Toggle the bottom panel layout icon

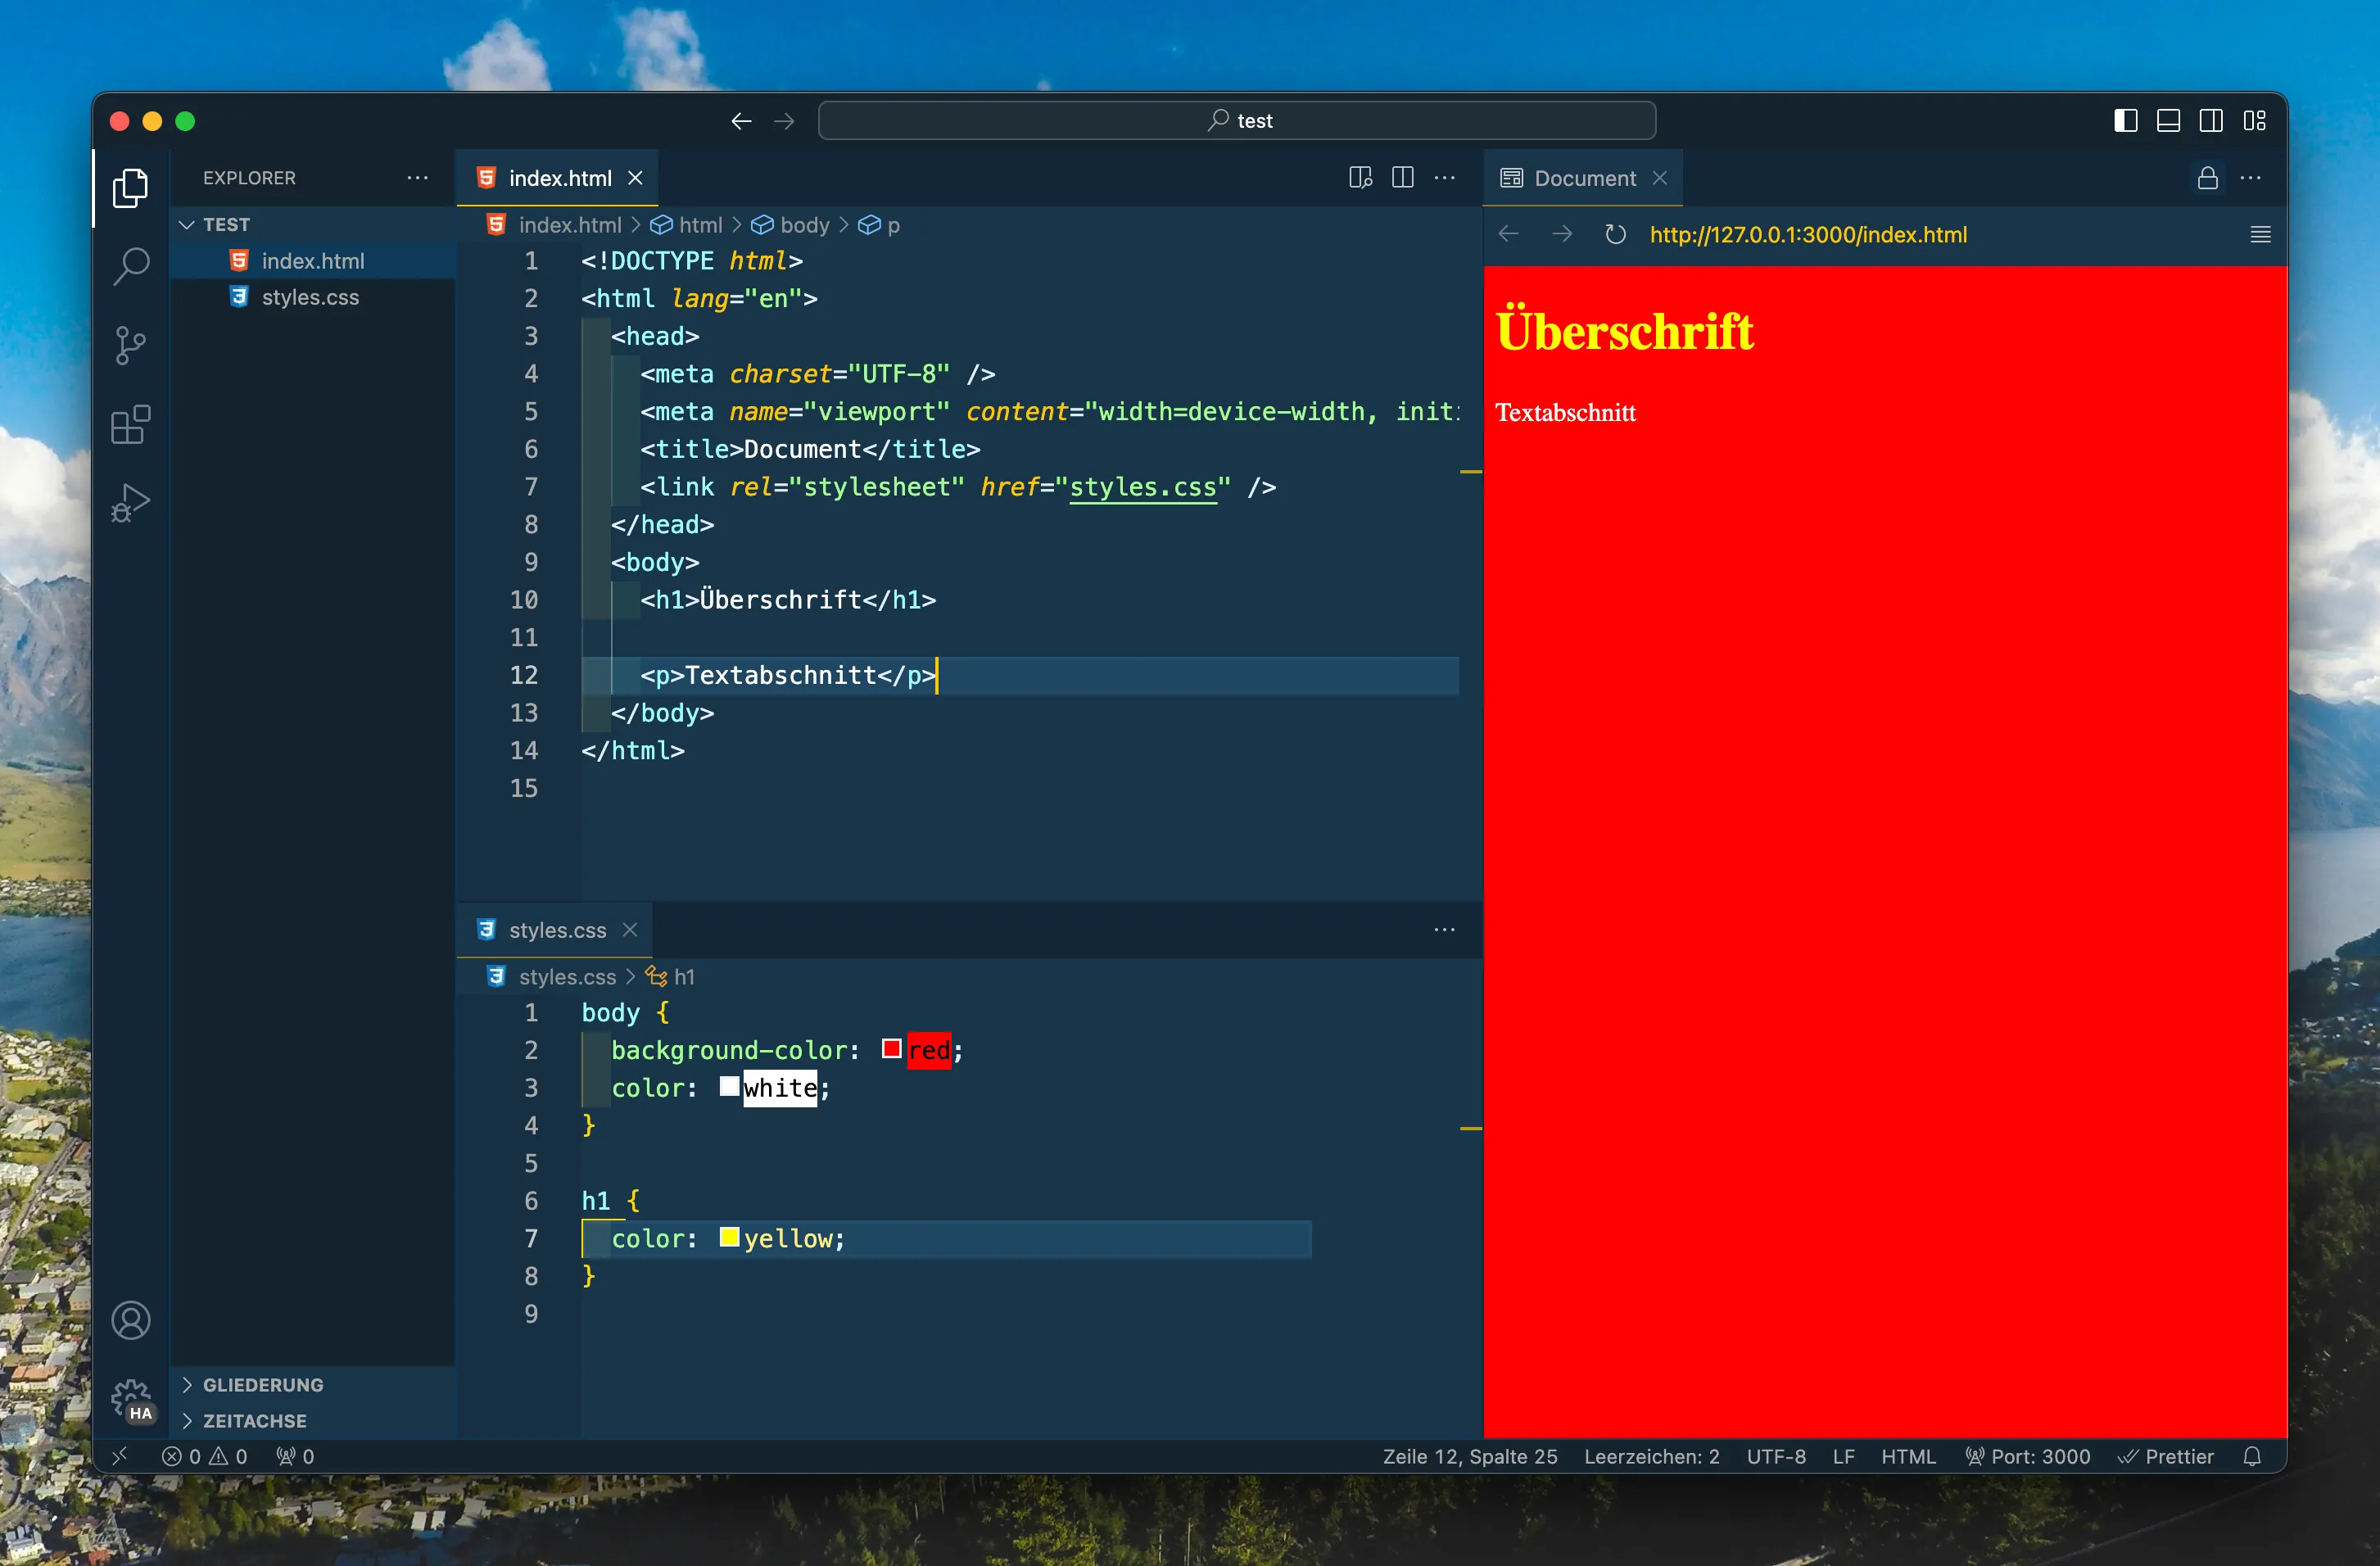(x=2169, y=121)
